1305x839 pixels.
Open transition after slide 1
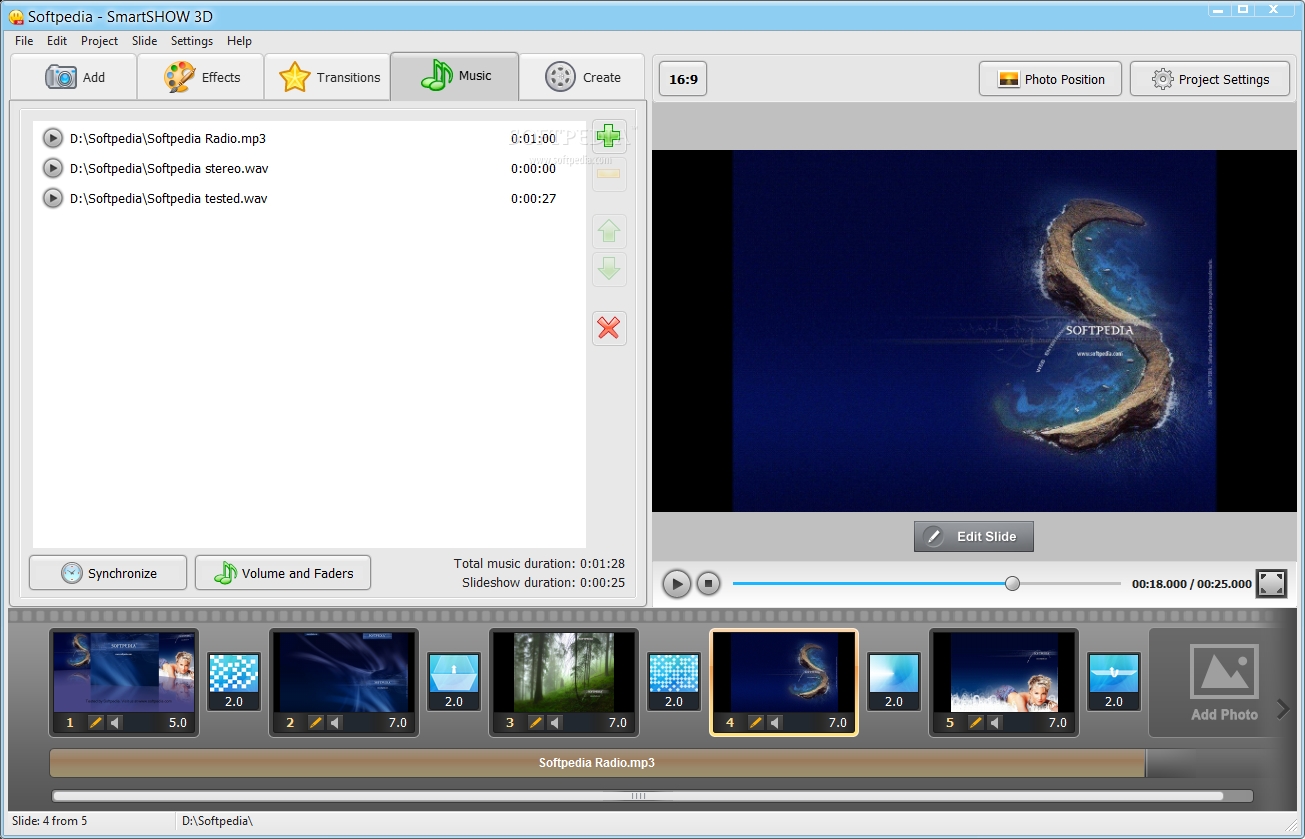[234, 681]
